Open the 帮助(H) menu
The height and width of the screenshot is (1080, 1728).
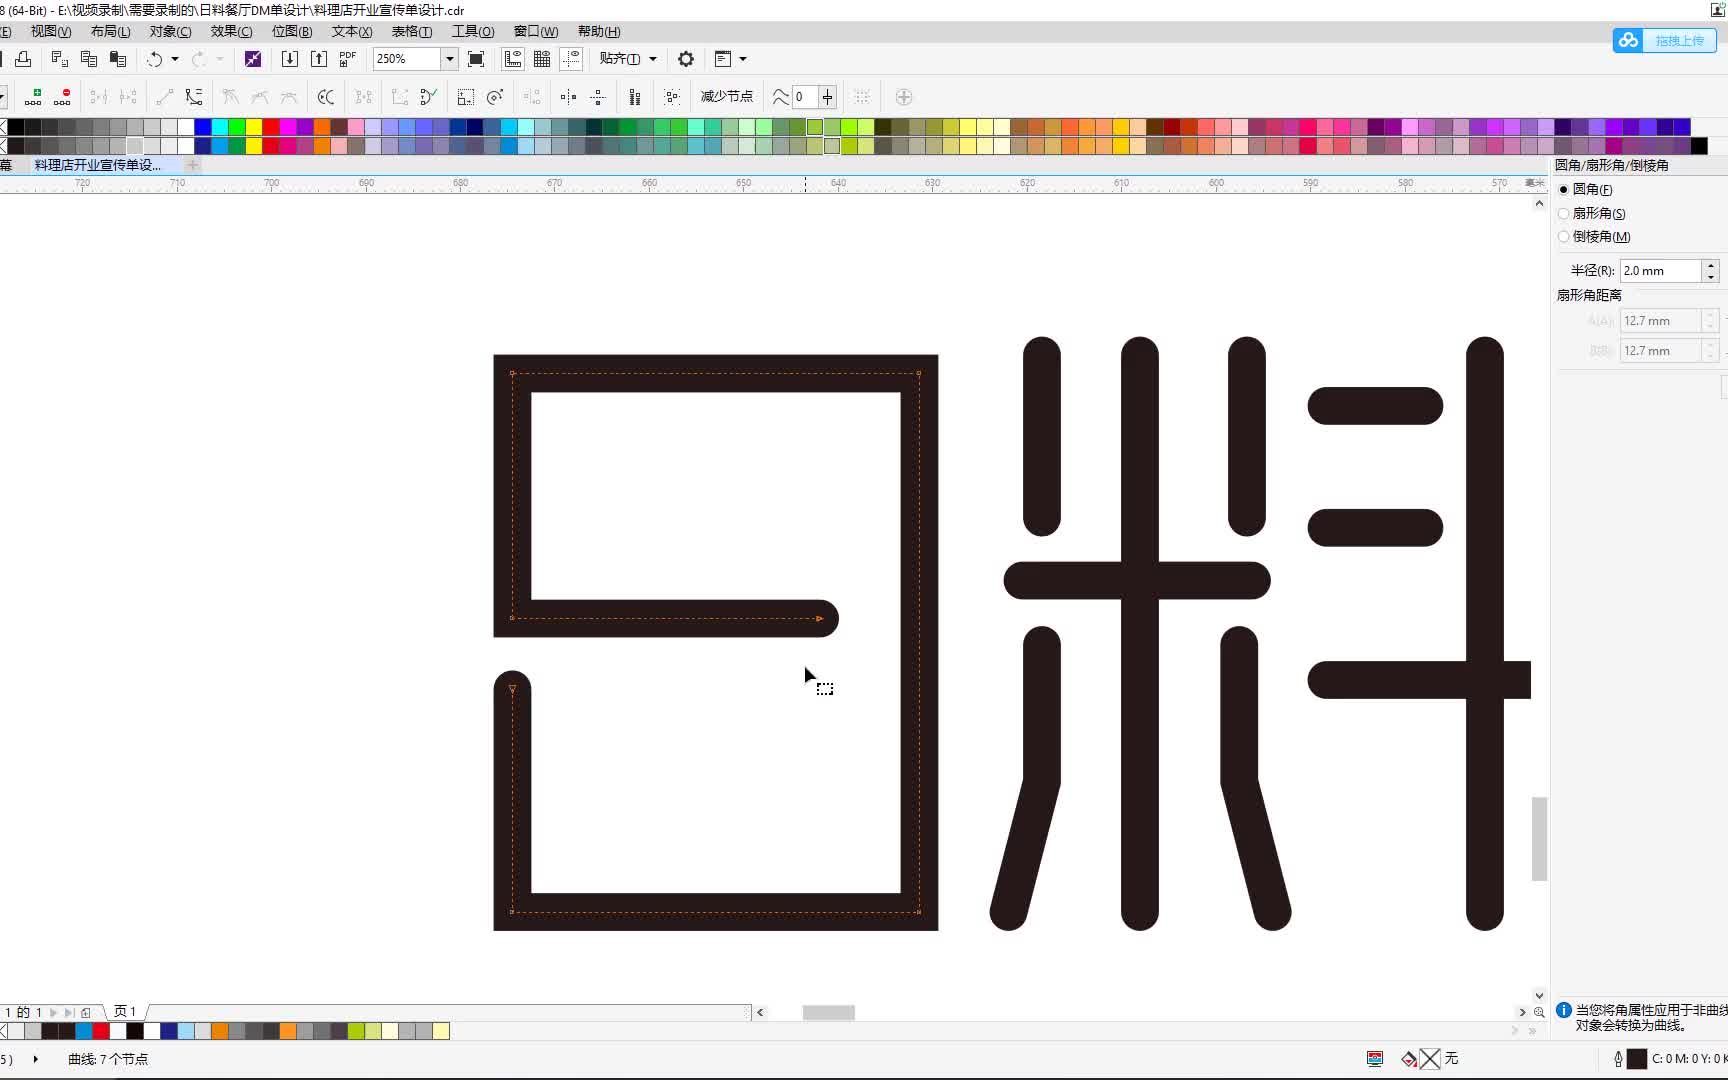coord(599,32)
